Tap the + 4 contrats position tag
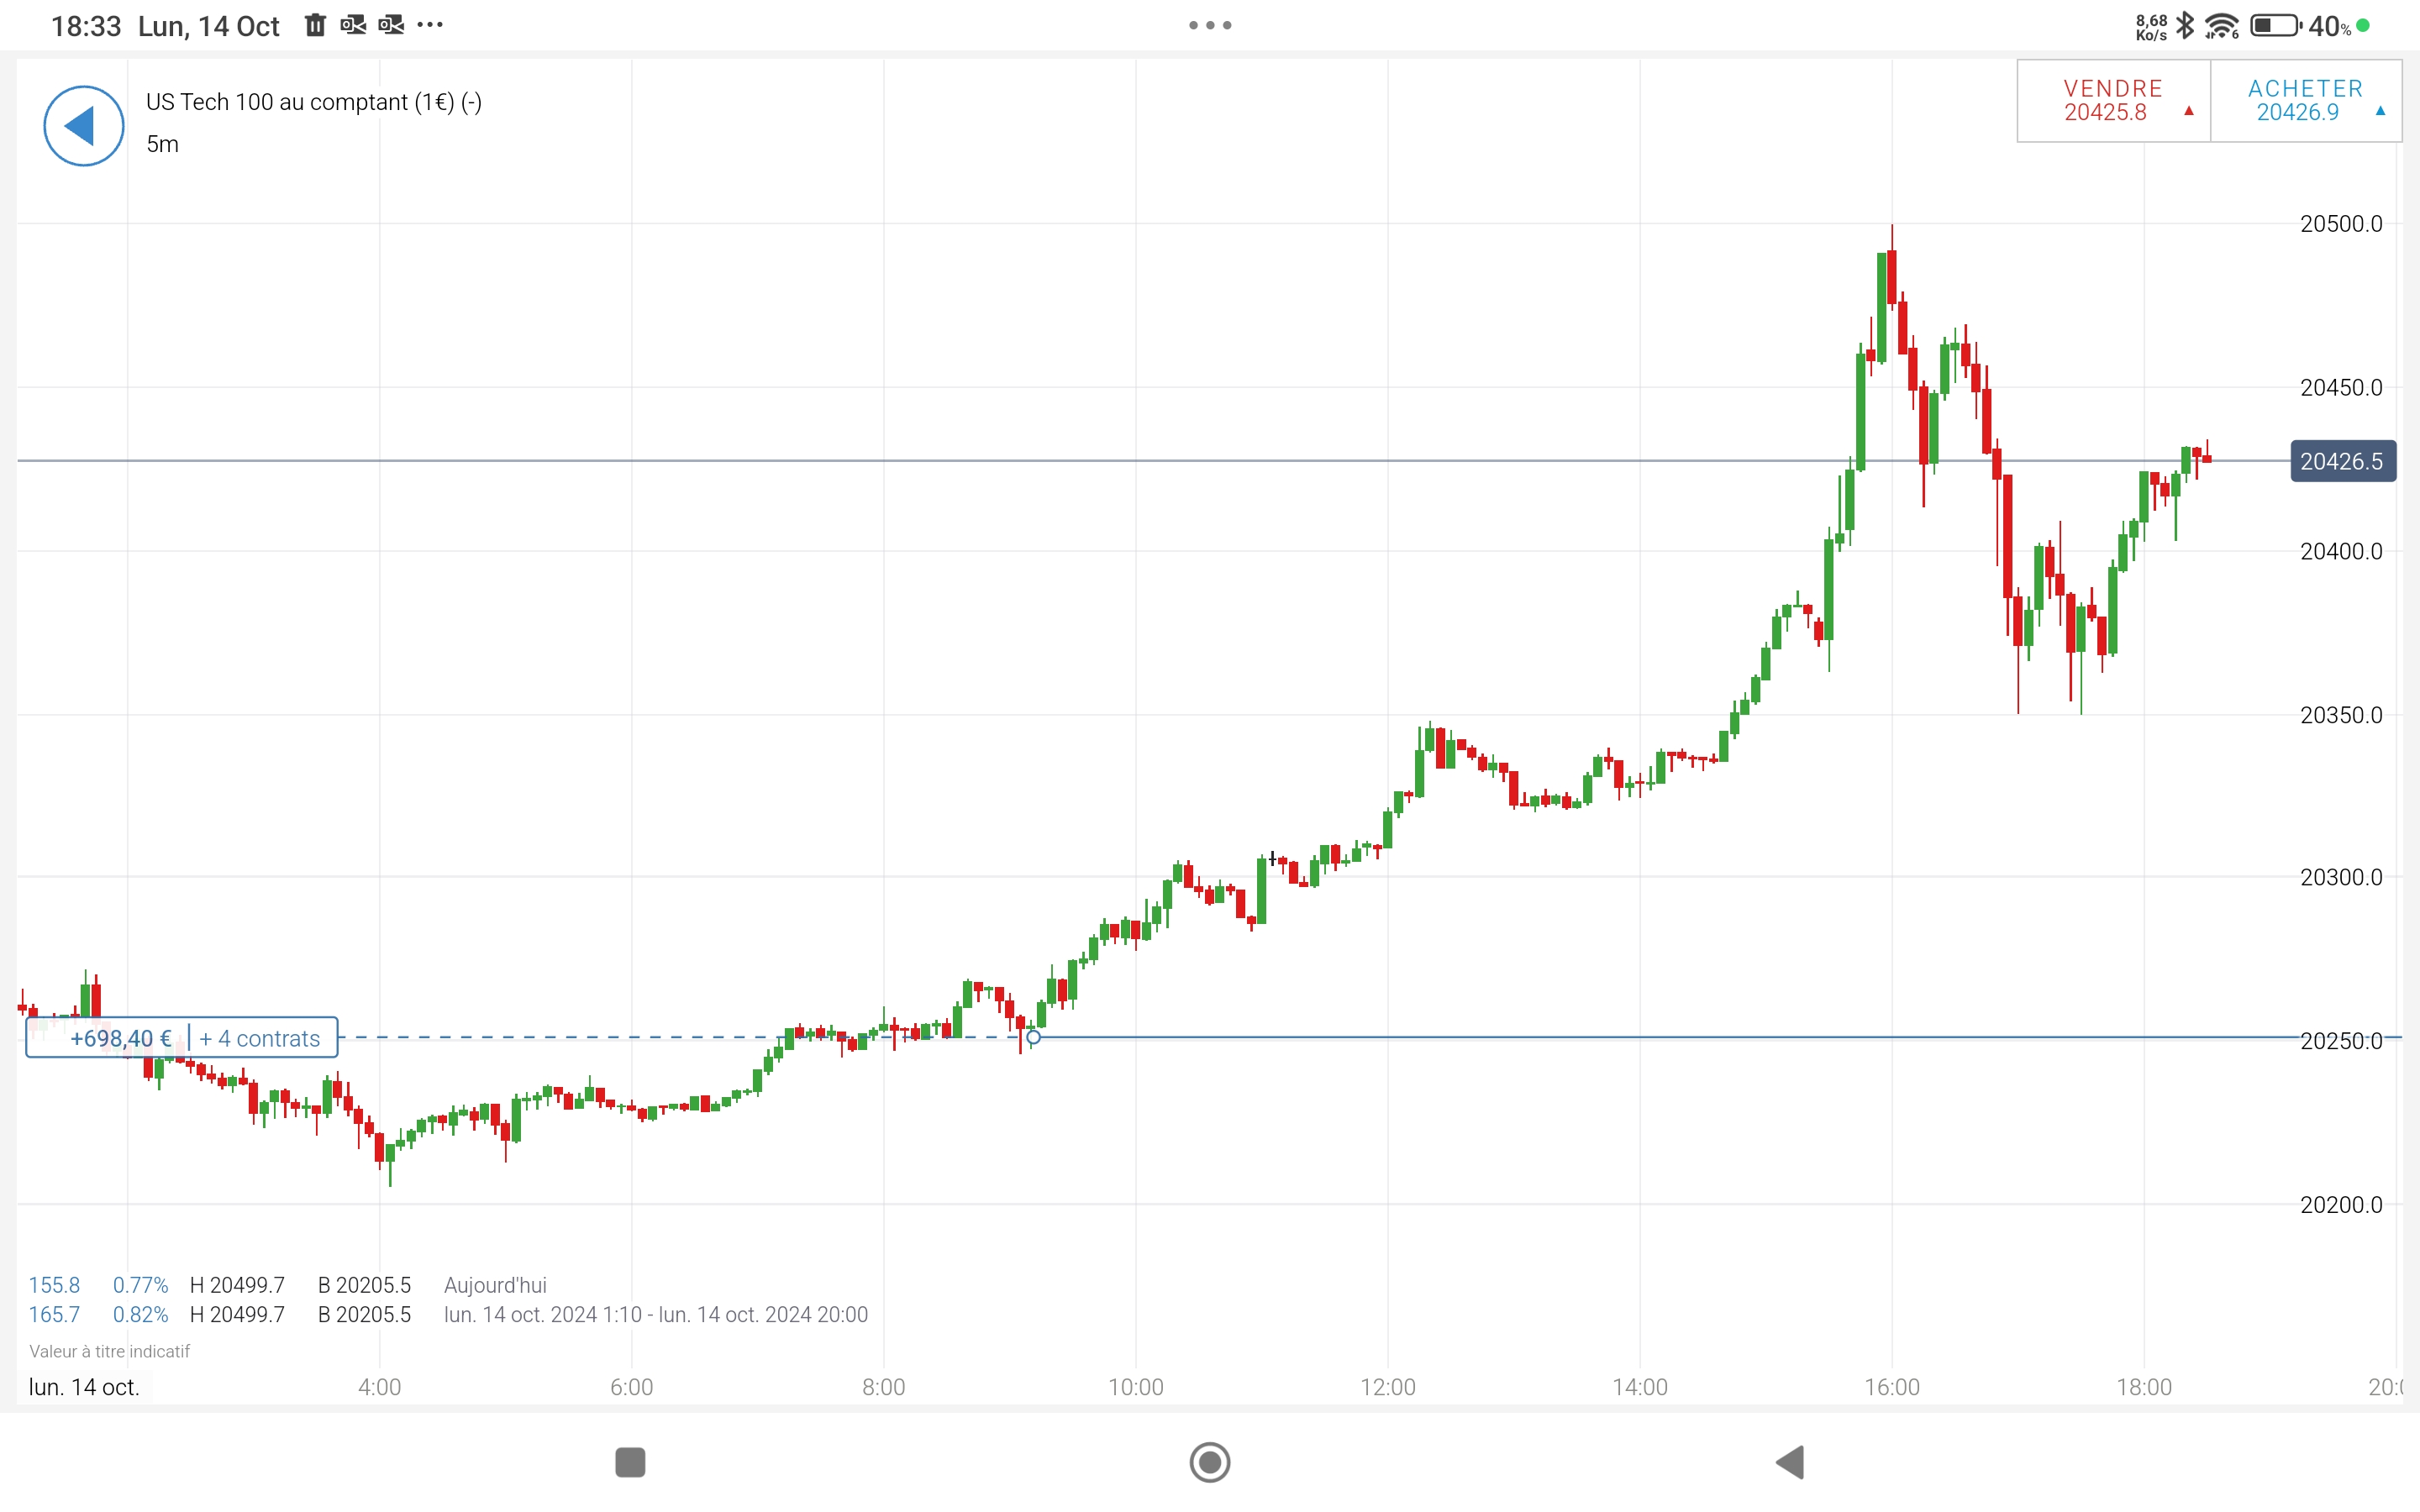 click(x=260, y=1038)
